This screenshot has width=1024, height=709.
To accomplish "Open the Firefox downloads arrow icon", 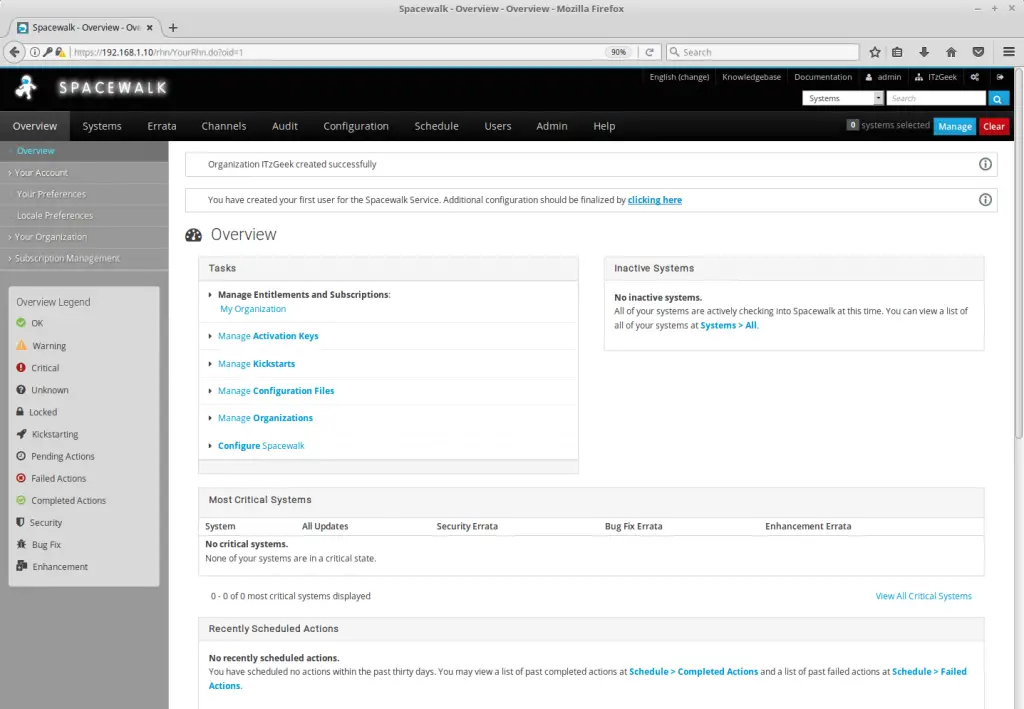I will click(923, 52).
